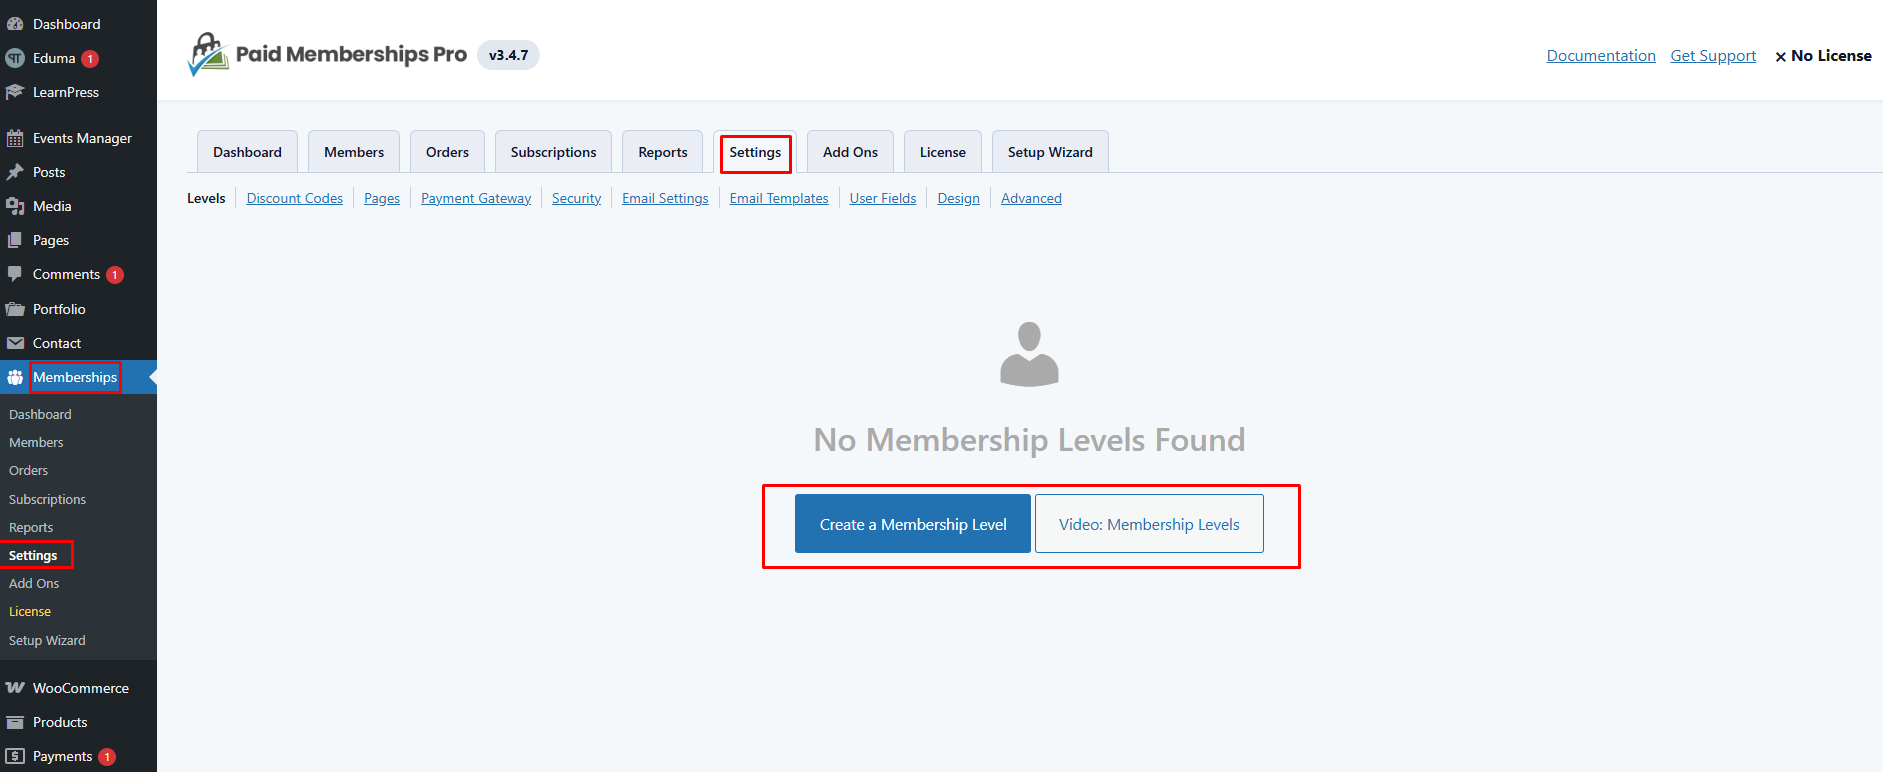Open the Reports tab
Screen dimensions: 1883x772
[663, 152]
